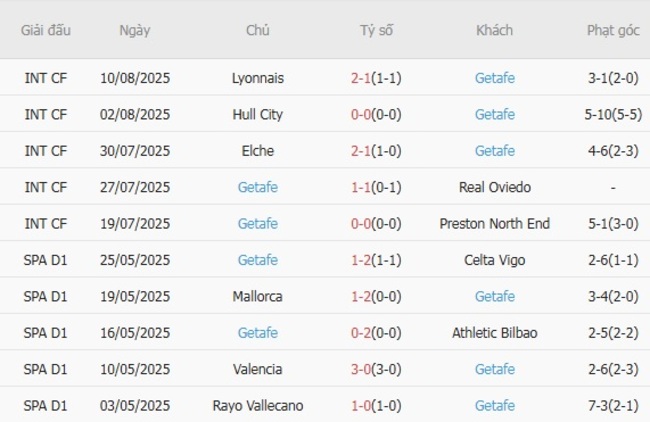Click the 5-10(5-5) corner stat
The height and width of the screenshot is (422, 650).
pyautogui.click(x=612, y=114)
